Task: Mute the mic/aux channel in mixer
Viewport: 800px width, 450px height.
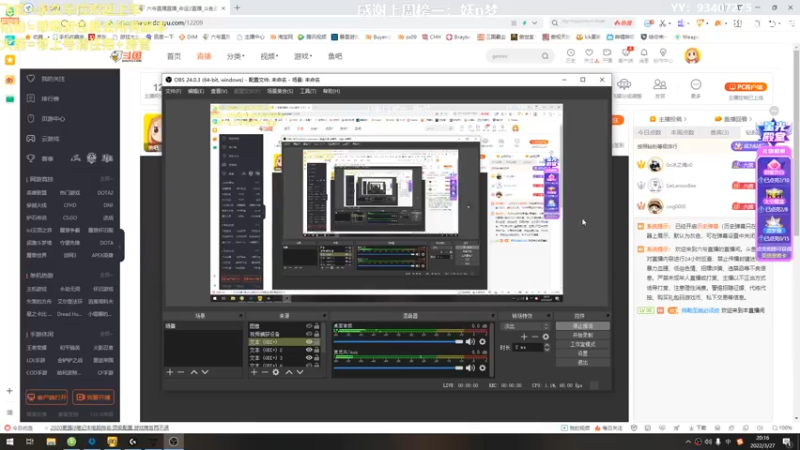Action: pos(470,367)
